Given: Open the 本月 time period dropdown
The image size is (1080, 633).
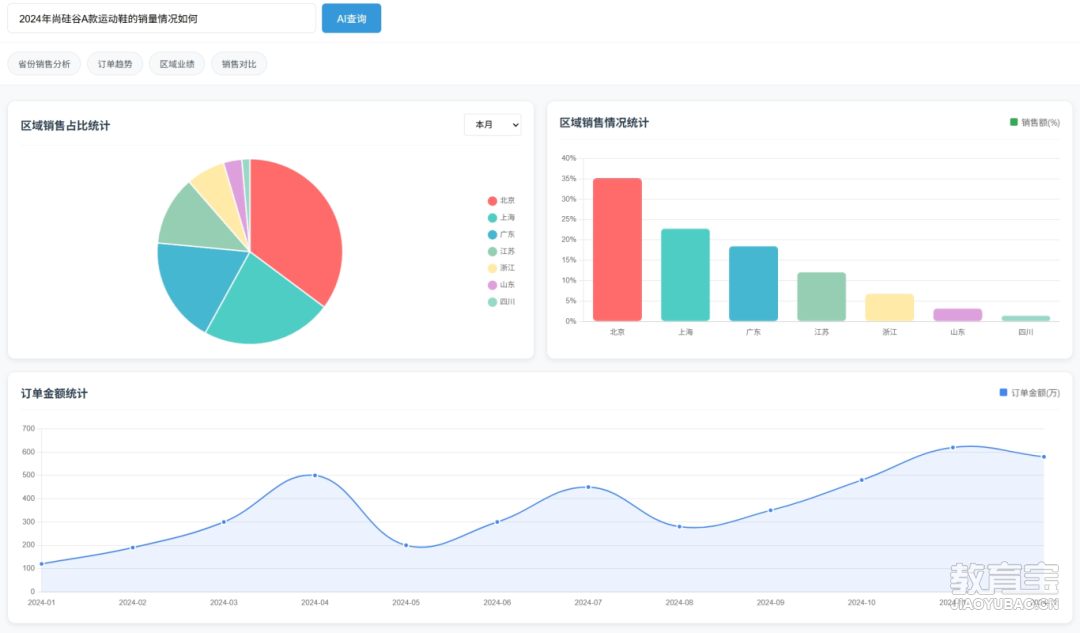Looking at the screenshot, I should (x=493, y=124).
